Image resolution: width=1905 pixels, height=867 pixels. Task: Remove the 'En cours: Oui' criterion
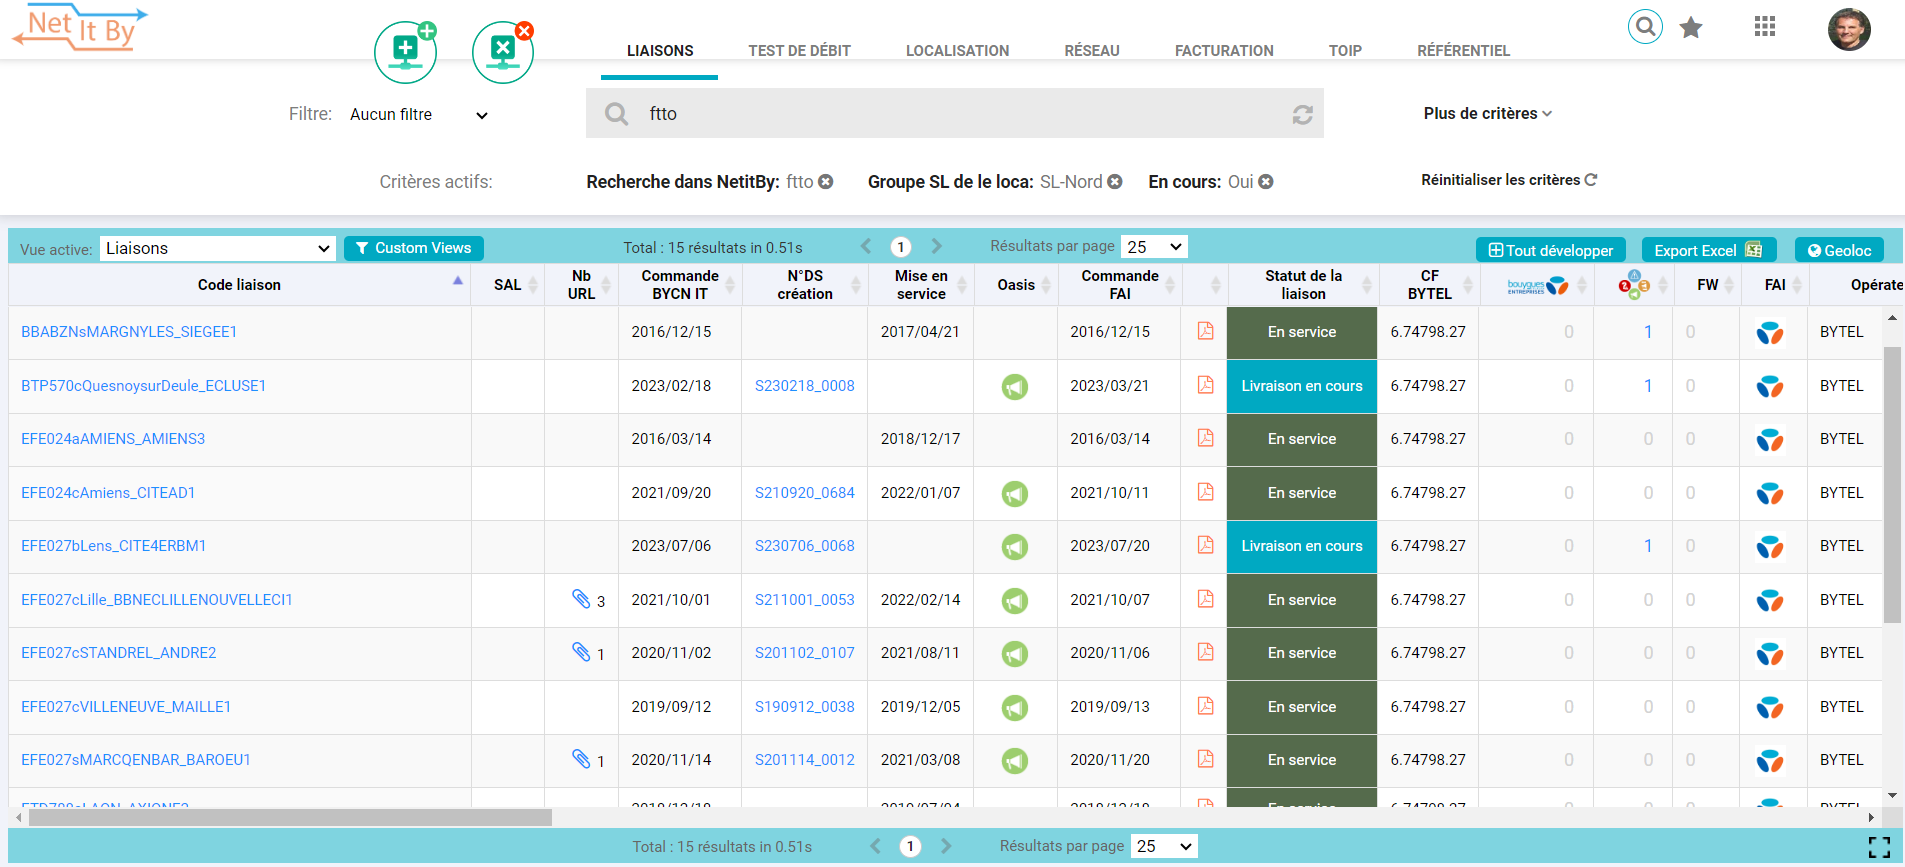tap(1266, 182)
